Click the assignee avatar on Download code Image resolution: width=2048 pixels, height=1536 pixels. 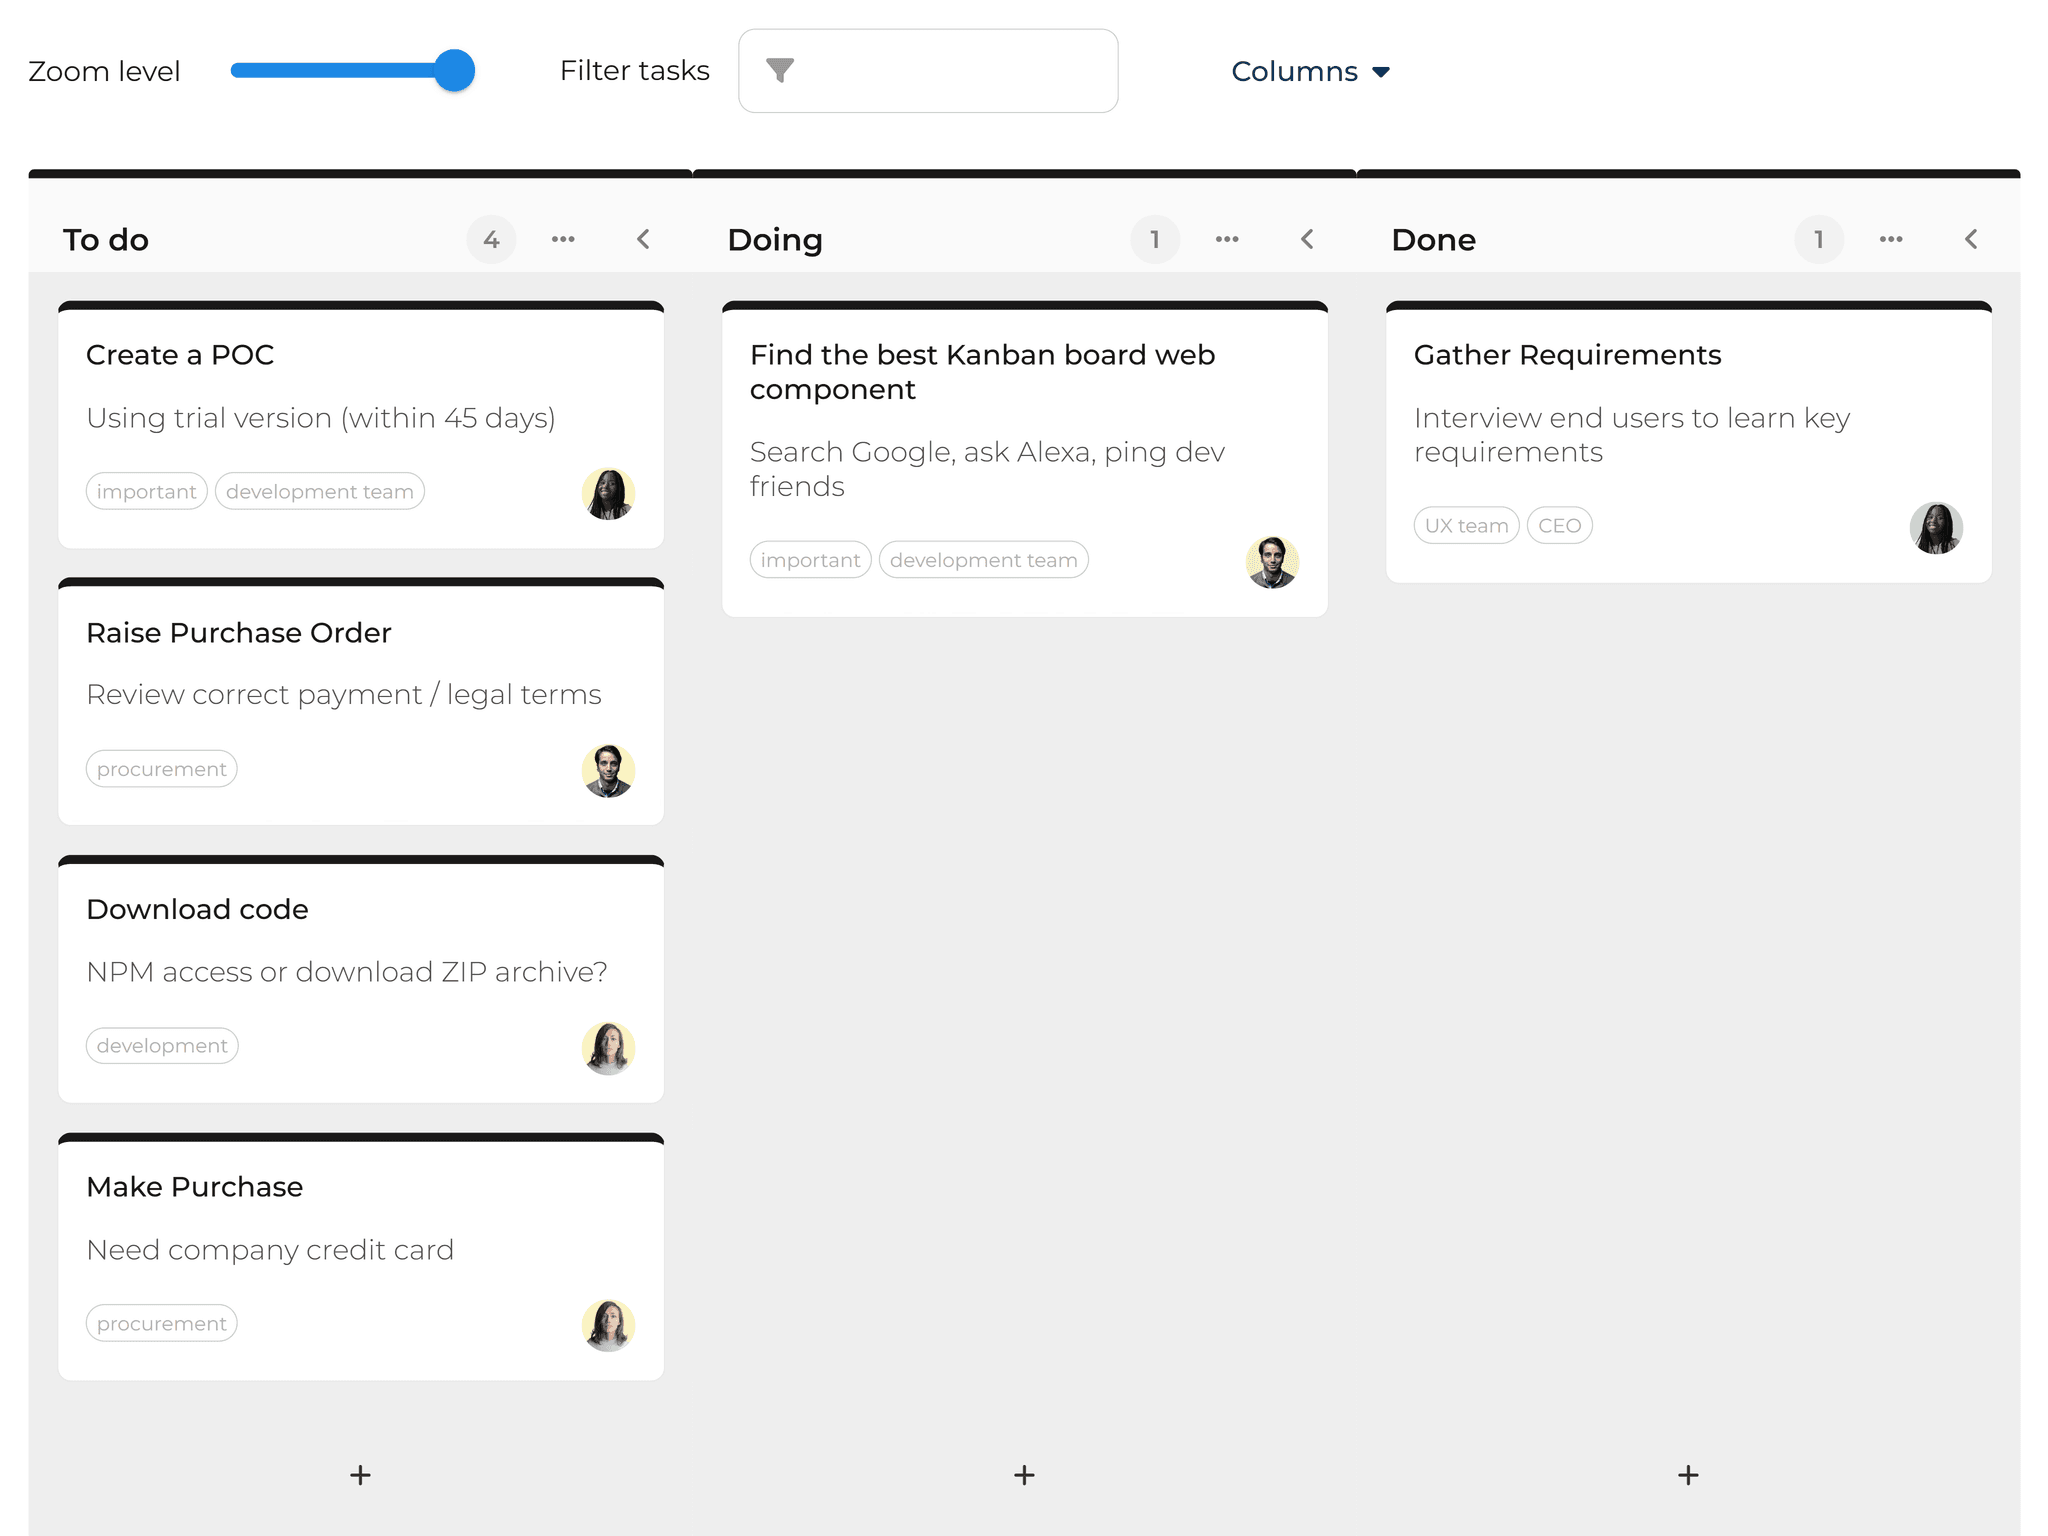[609, 1048]
